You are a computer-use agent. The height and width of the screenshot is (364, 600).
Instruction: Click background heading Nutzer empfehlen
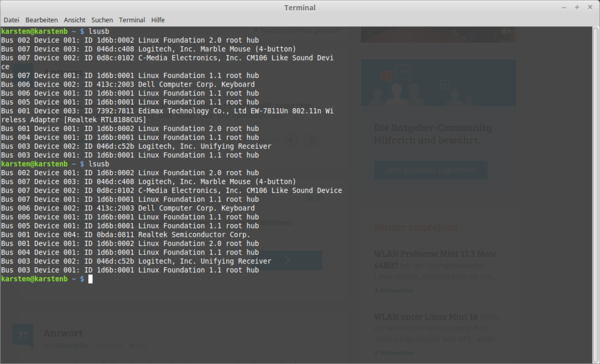[416, 227]
